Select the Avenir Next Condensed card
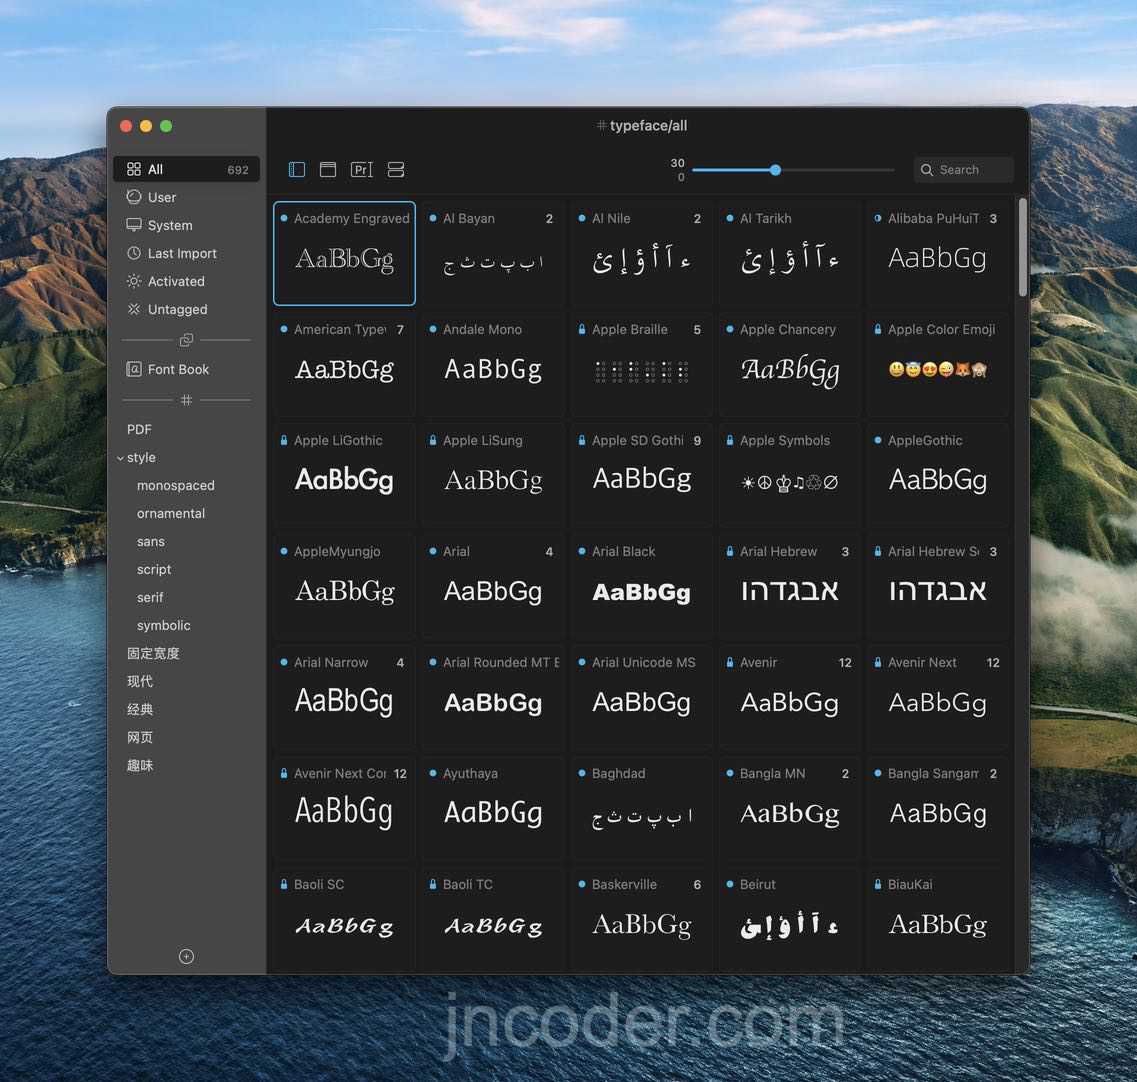The height and width of the screenshot is (1082, 1137). [344, 808]
